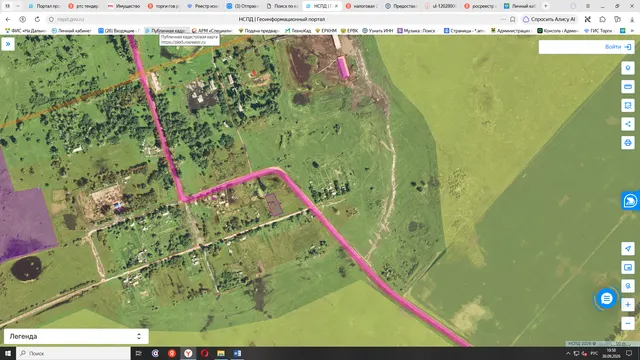Image resolution: width=640 pixels, height=360 pixels.
Task: Show hidden system tray icons
Action: [568, 353]
